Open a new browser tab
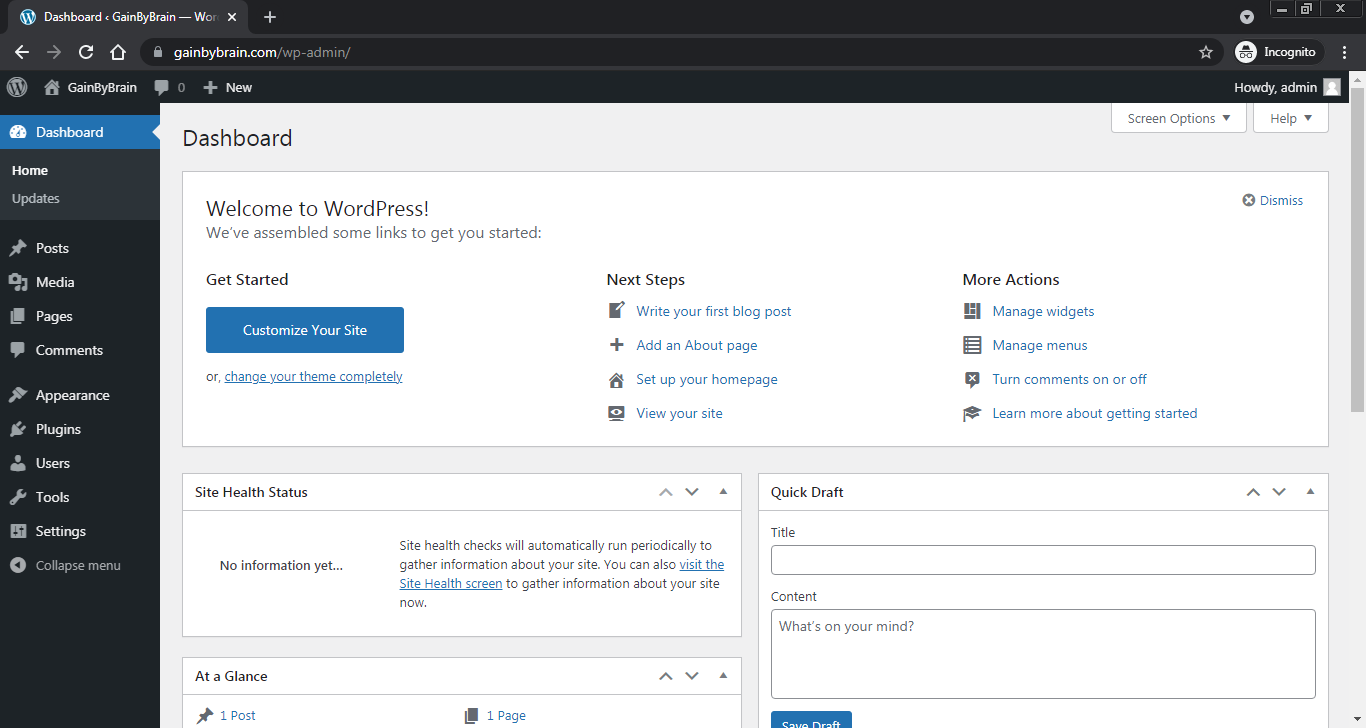 click(270, 17)
